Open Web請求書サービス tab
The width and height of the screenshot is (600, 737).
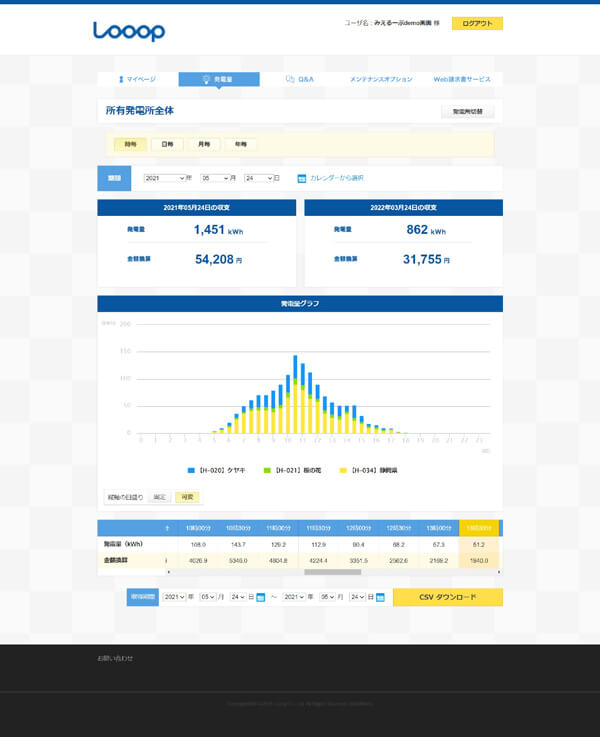(462, 79)
